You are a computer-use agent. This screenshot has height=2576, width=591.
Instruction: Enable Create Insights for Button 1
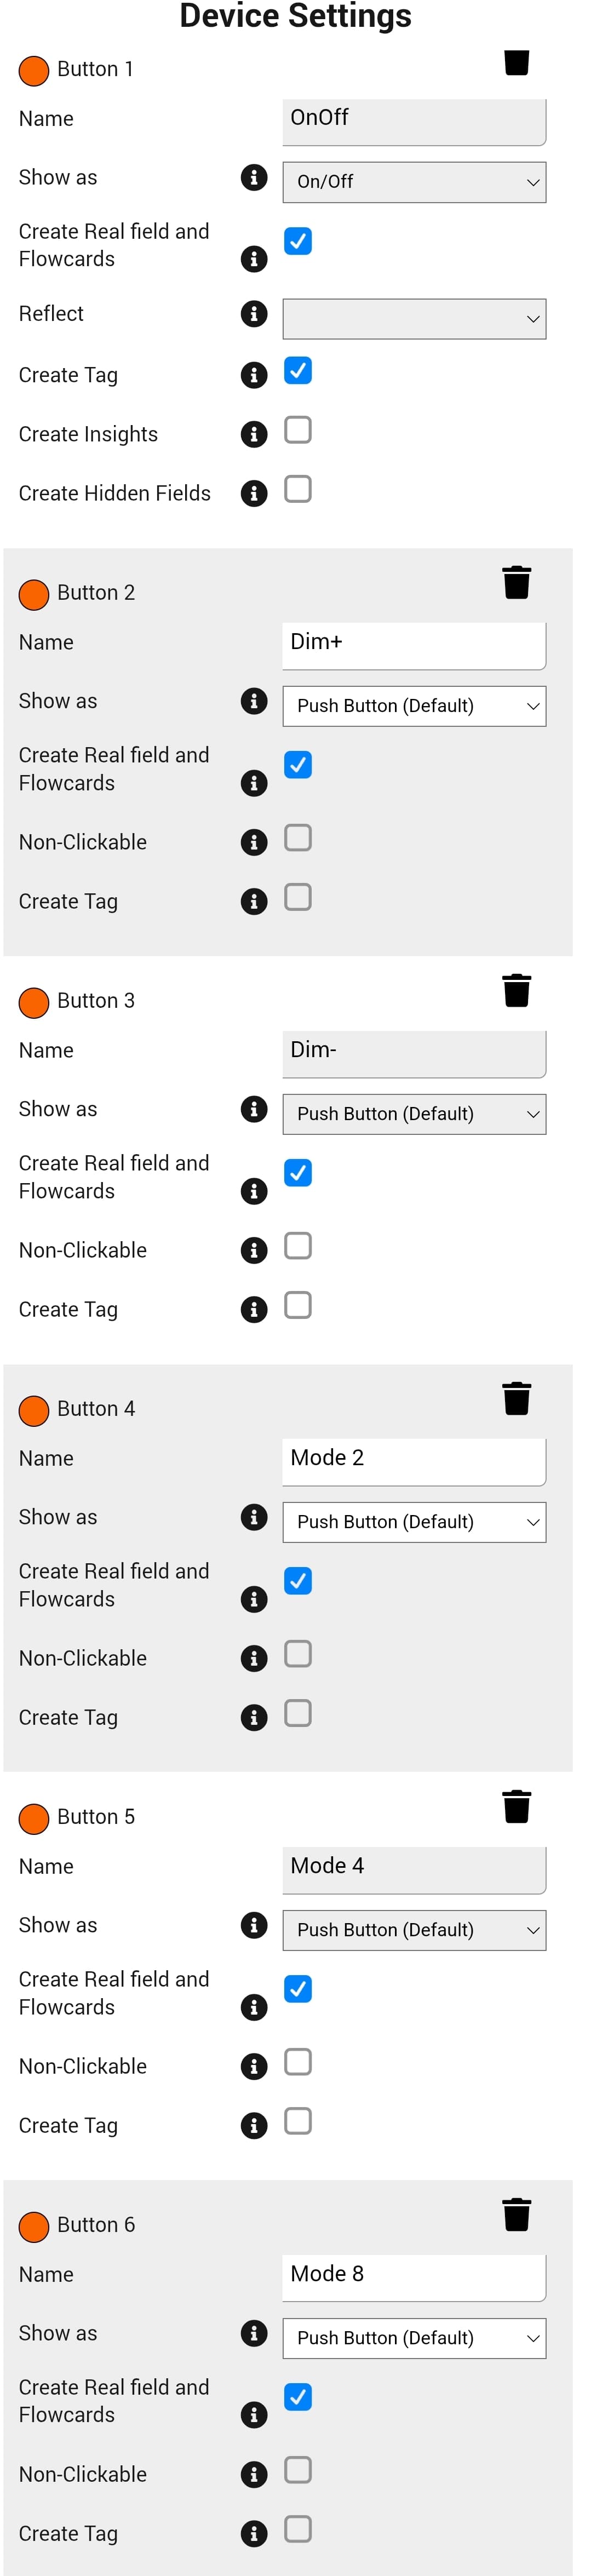[x=298, y=430]
